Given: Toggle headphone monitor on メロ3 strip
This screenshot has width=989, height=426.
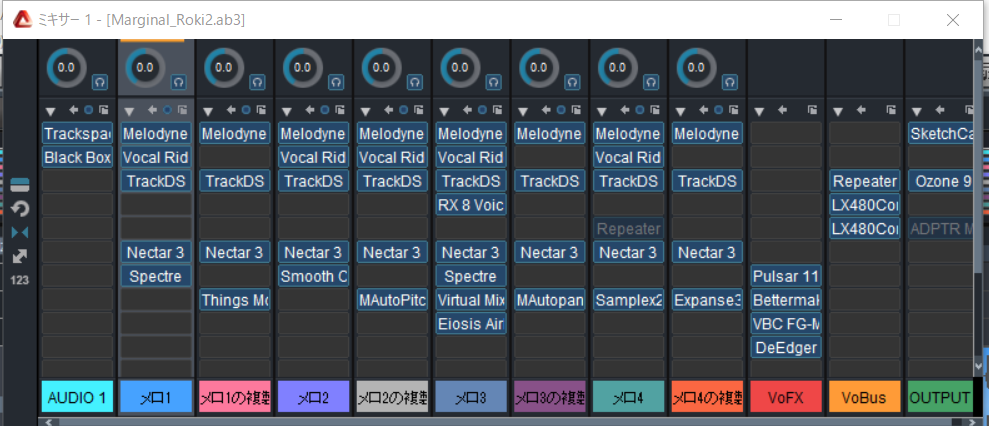Looking at the screenshot, I should [x=494, y=82].
